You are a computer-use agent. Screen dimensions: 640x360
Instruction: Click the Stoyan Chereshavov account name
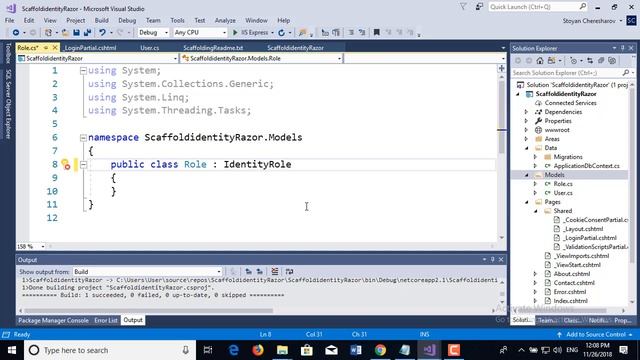point(589,20)
